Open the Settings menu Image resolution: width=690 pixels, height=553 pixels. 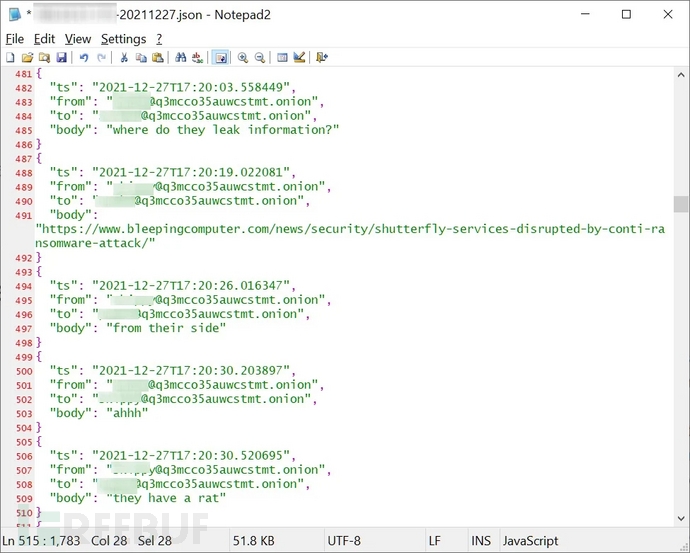[x=123, y=38]
